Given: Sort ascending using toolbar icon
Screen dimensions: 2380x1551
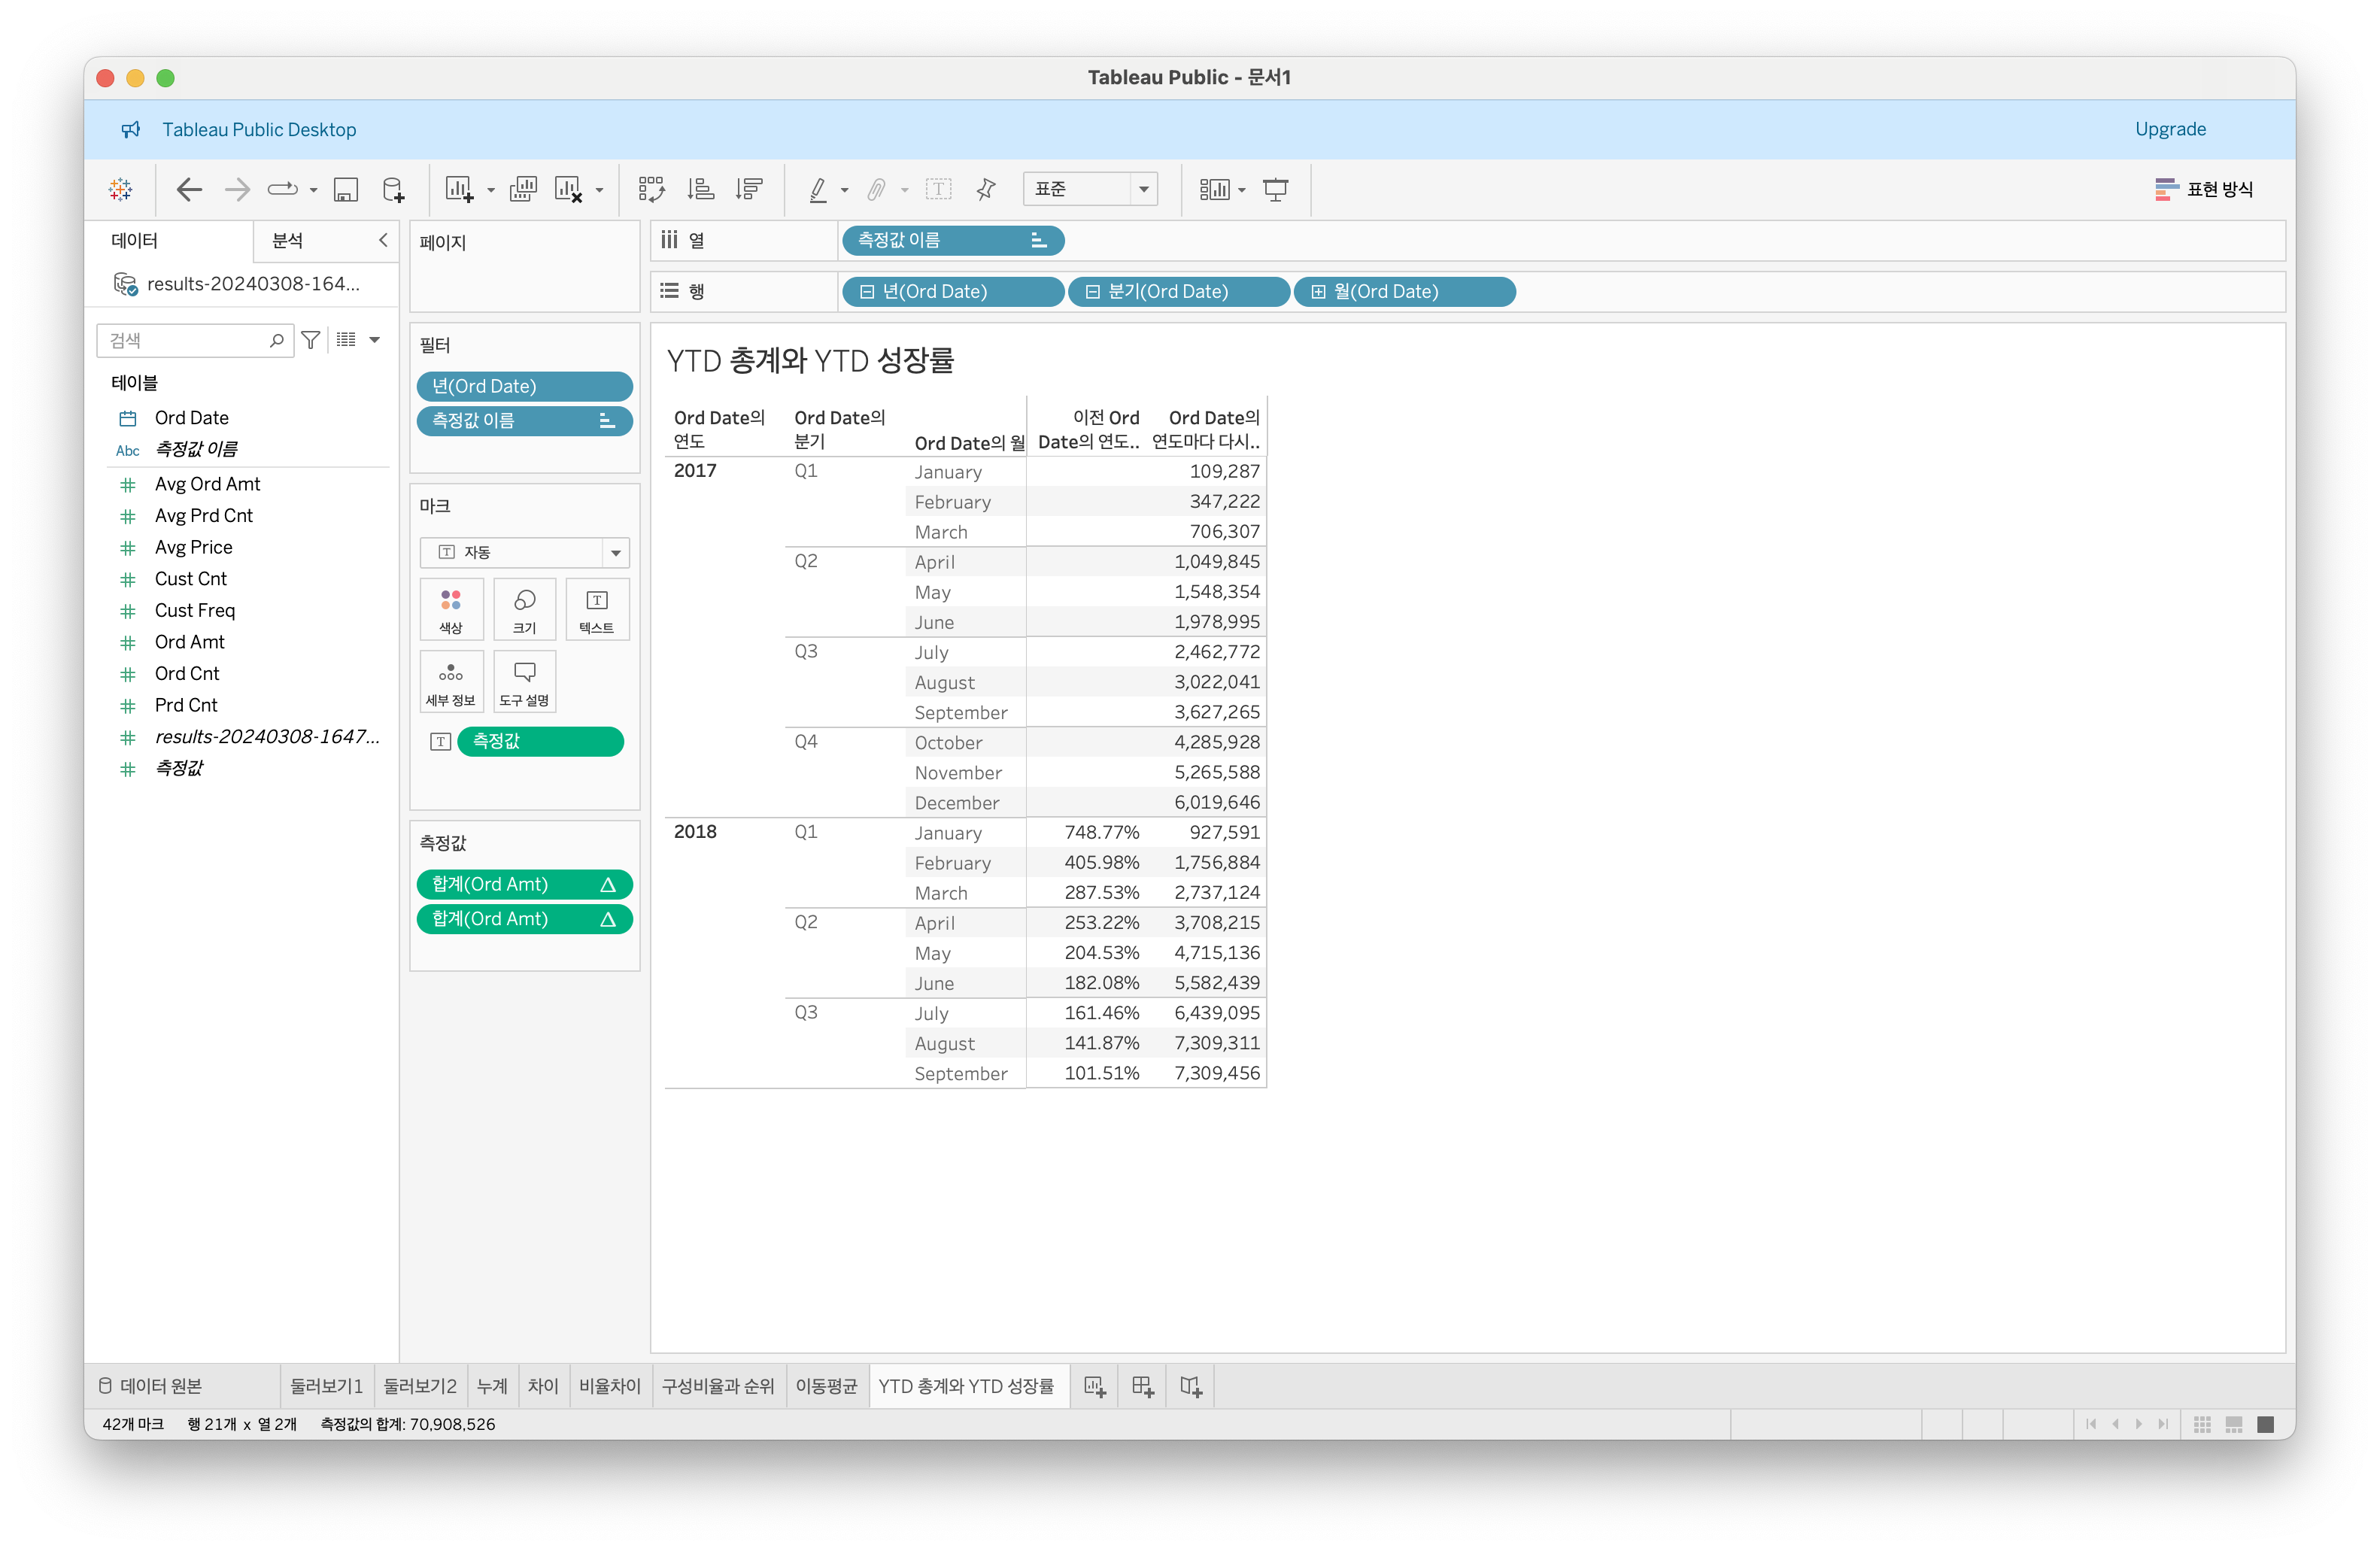Looking at the screenshot, I should pyautogui.click(x=701, y=190).
